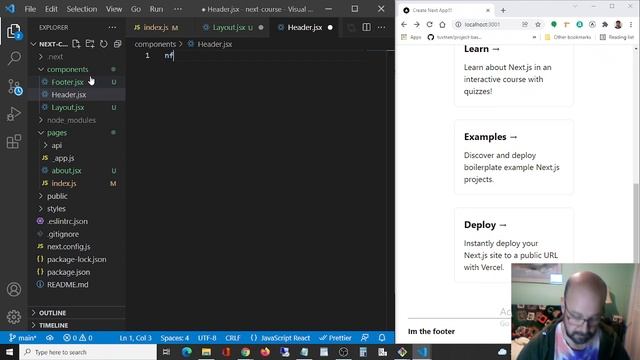Open README.md file
This screenshot has width=640, height=360.
click(67, 284)
